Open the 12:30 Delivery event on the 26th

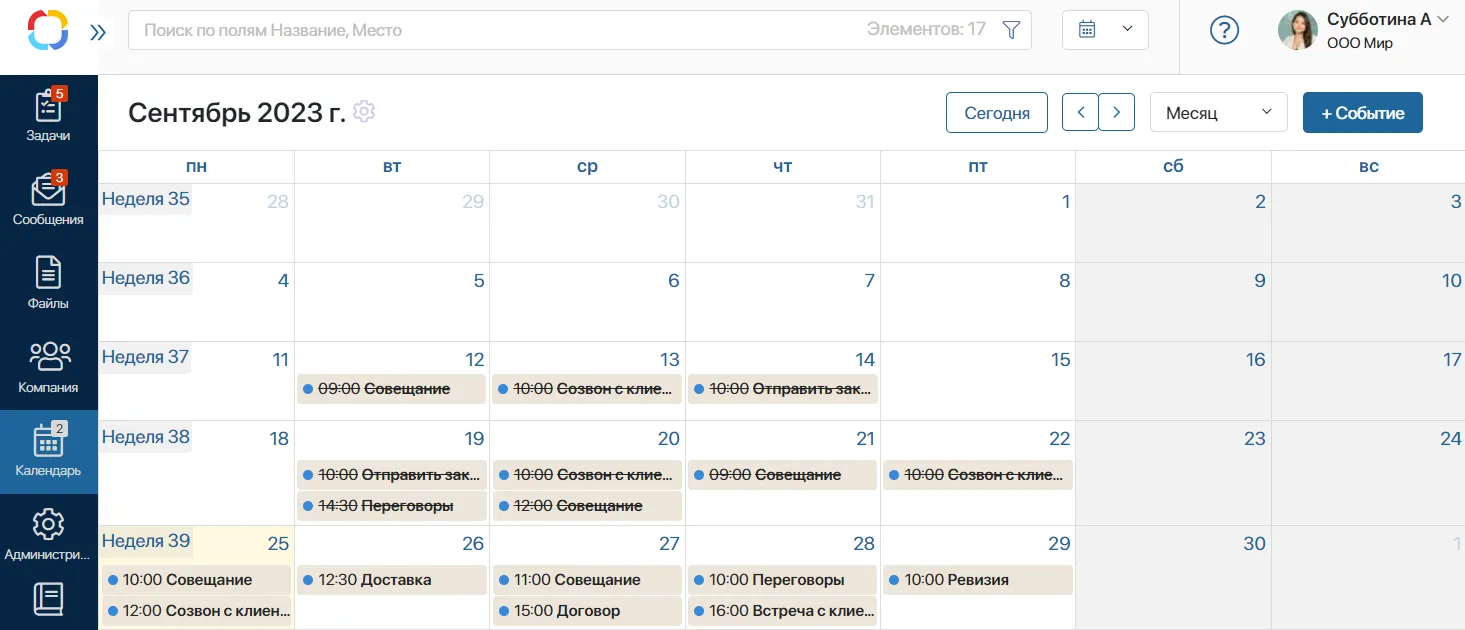(x=392, y=580)
